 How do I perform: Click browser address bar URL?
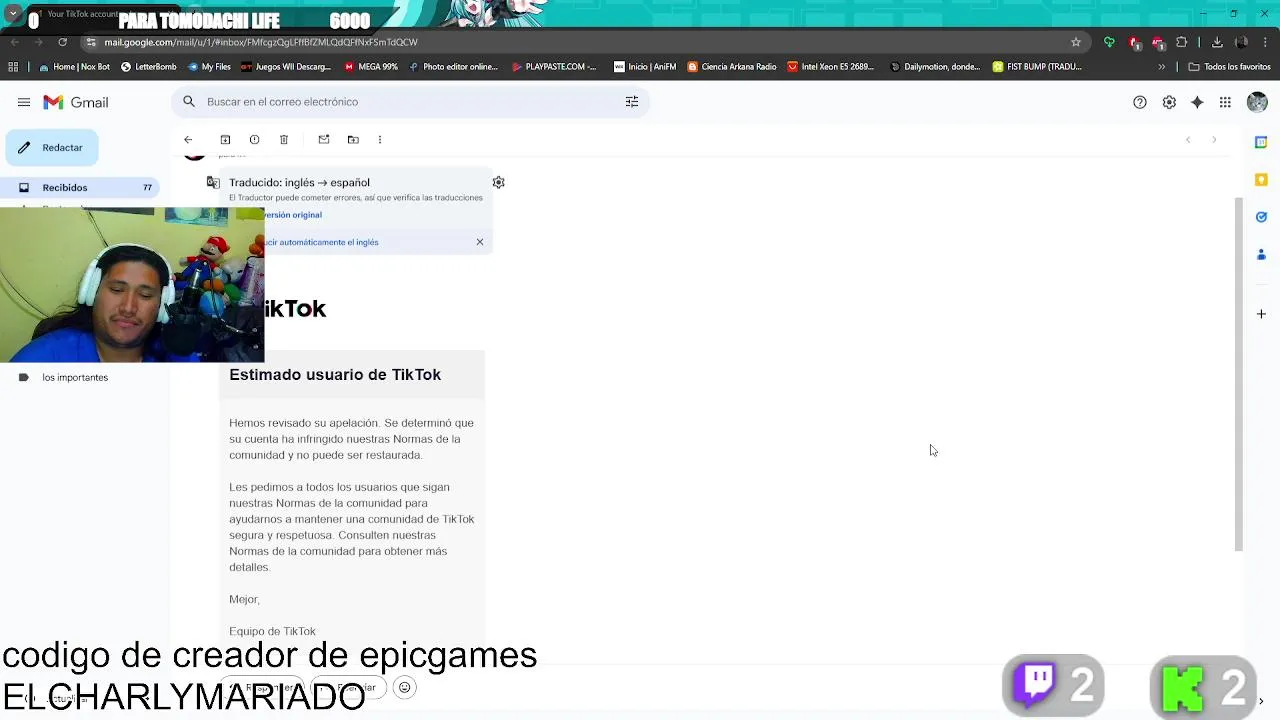point(261,42)
